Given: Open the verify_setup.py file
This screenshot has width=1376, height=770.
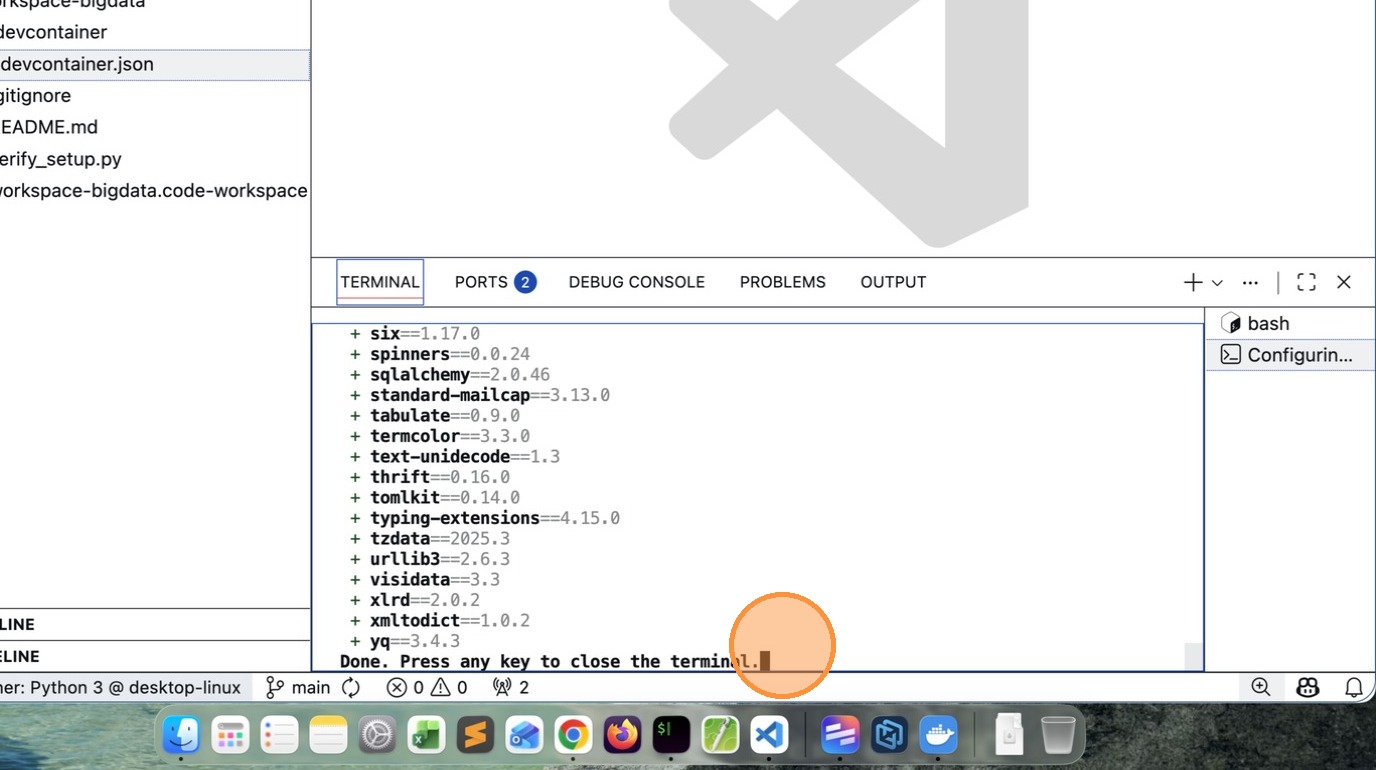Looking at the screenshot, I should click(x=155, y=159).
